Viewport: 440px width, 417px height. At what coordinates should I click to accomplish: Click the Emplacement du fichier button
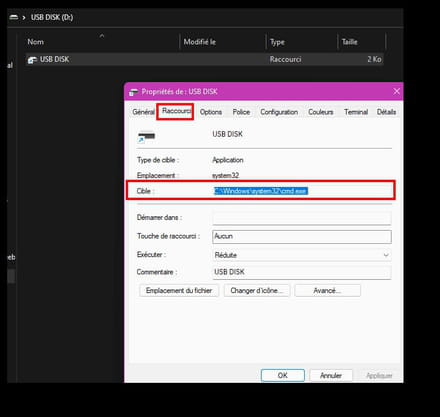pos(179,291)
